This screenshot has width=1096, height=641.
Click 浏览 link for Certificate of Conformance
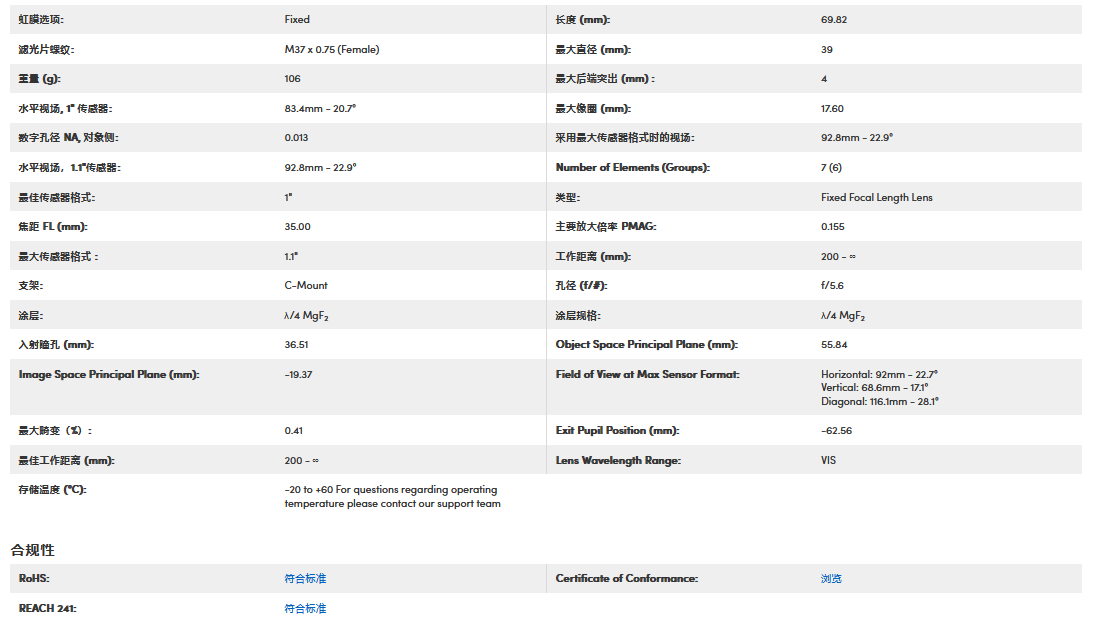tap(831, 579)
